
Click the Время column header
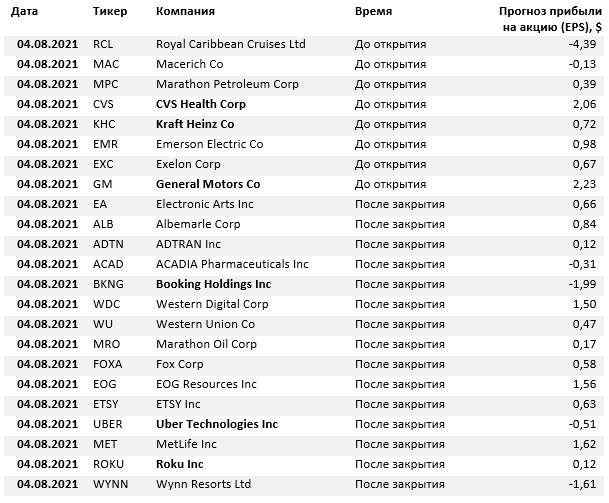[373, 11]
